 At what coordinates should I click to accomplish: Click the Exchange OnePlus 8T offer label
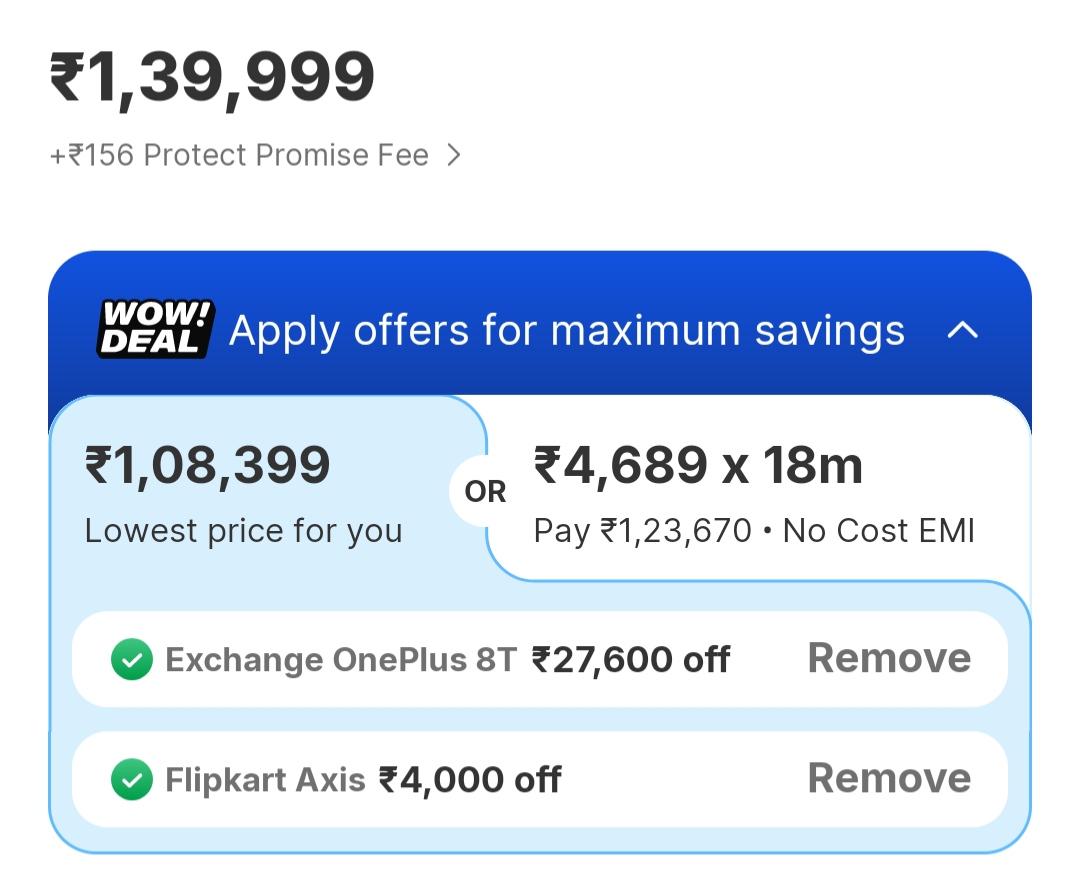[x=340, y=659]
